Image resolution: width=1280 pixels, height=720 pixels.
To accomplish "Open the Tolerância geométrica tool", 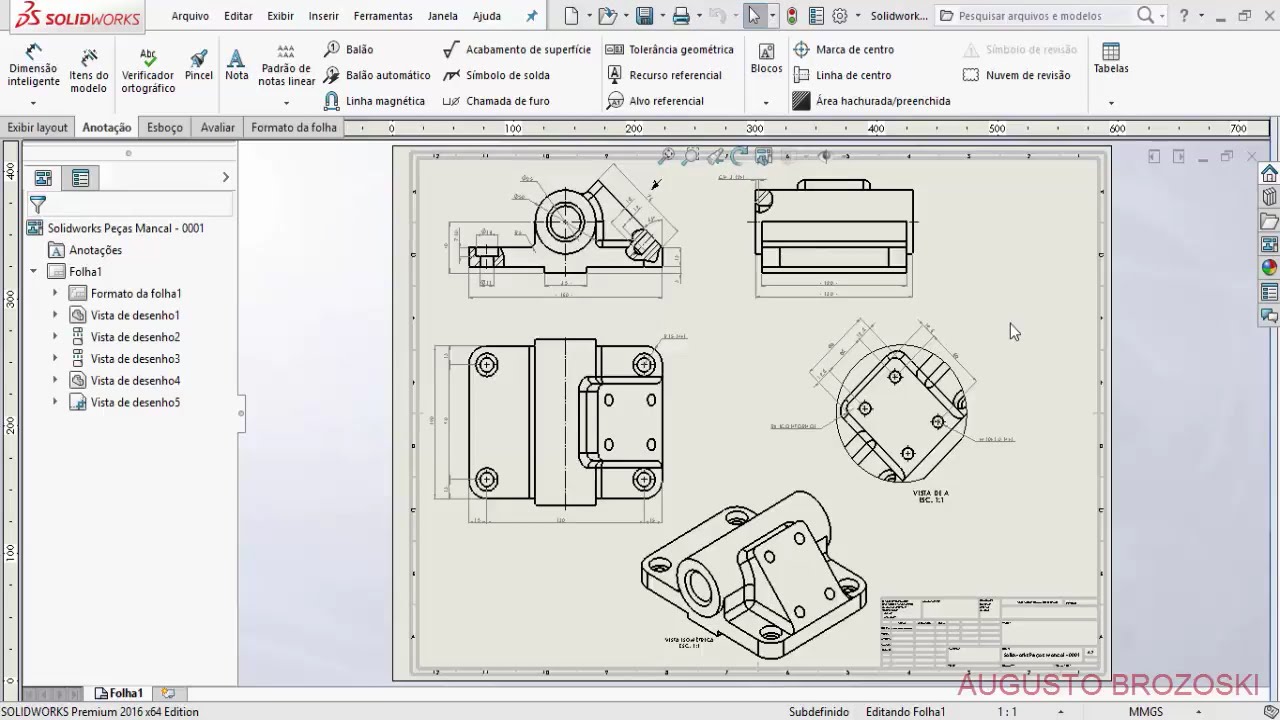I will pyautogui.click(x=669, y=49).
